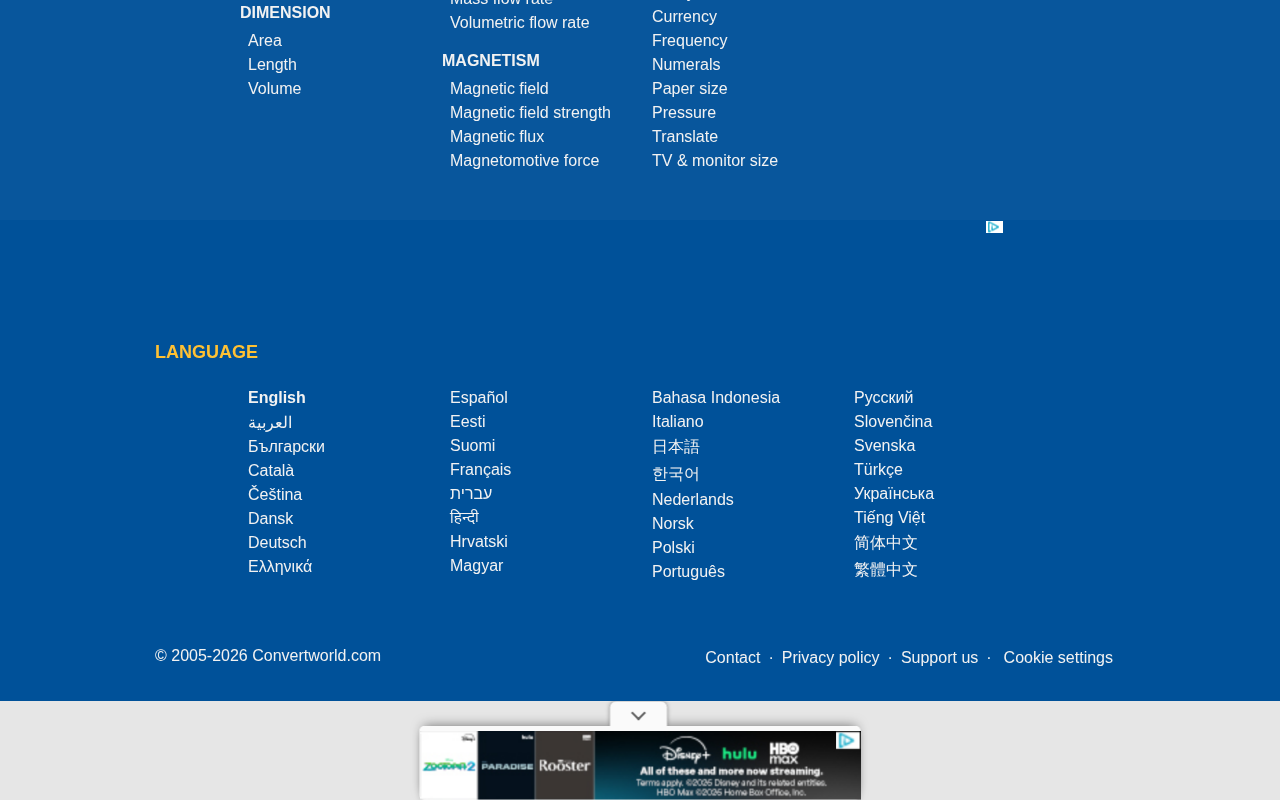Go to the Area converter
1280x800 pixels.
[x=265, y=41]
